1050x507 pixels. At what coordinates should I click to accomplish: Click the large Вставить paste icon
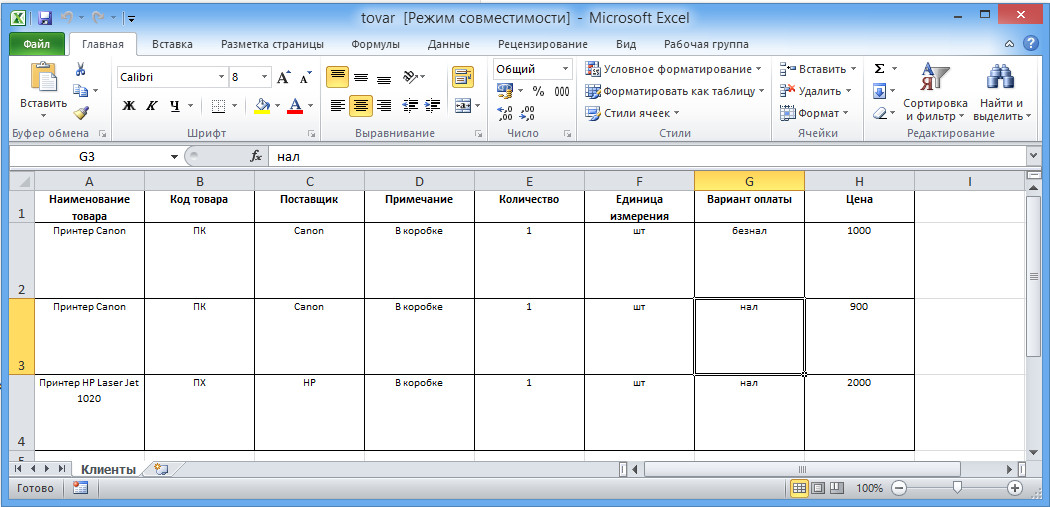pyautogui.click(x=44, y=76)
